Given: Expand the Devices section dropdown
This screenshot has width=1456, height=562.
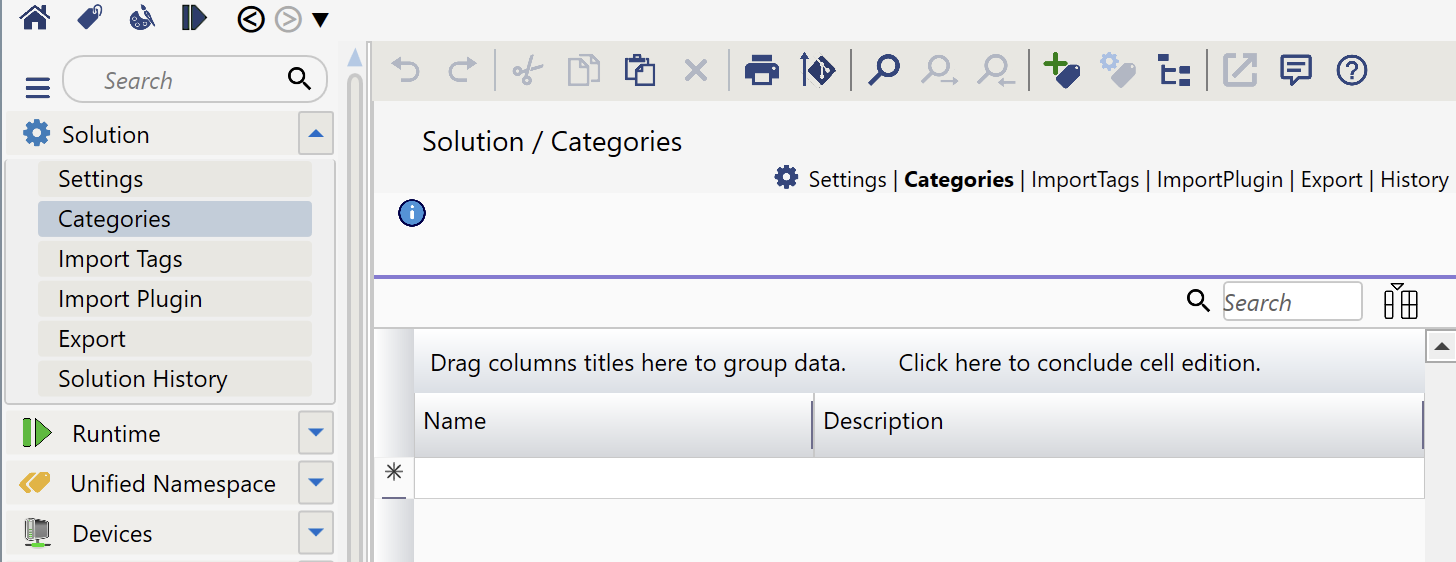Looking at the screenshot, I should 316,533.
